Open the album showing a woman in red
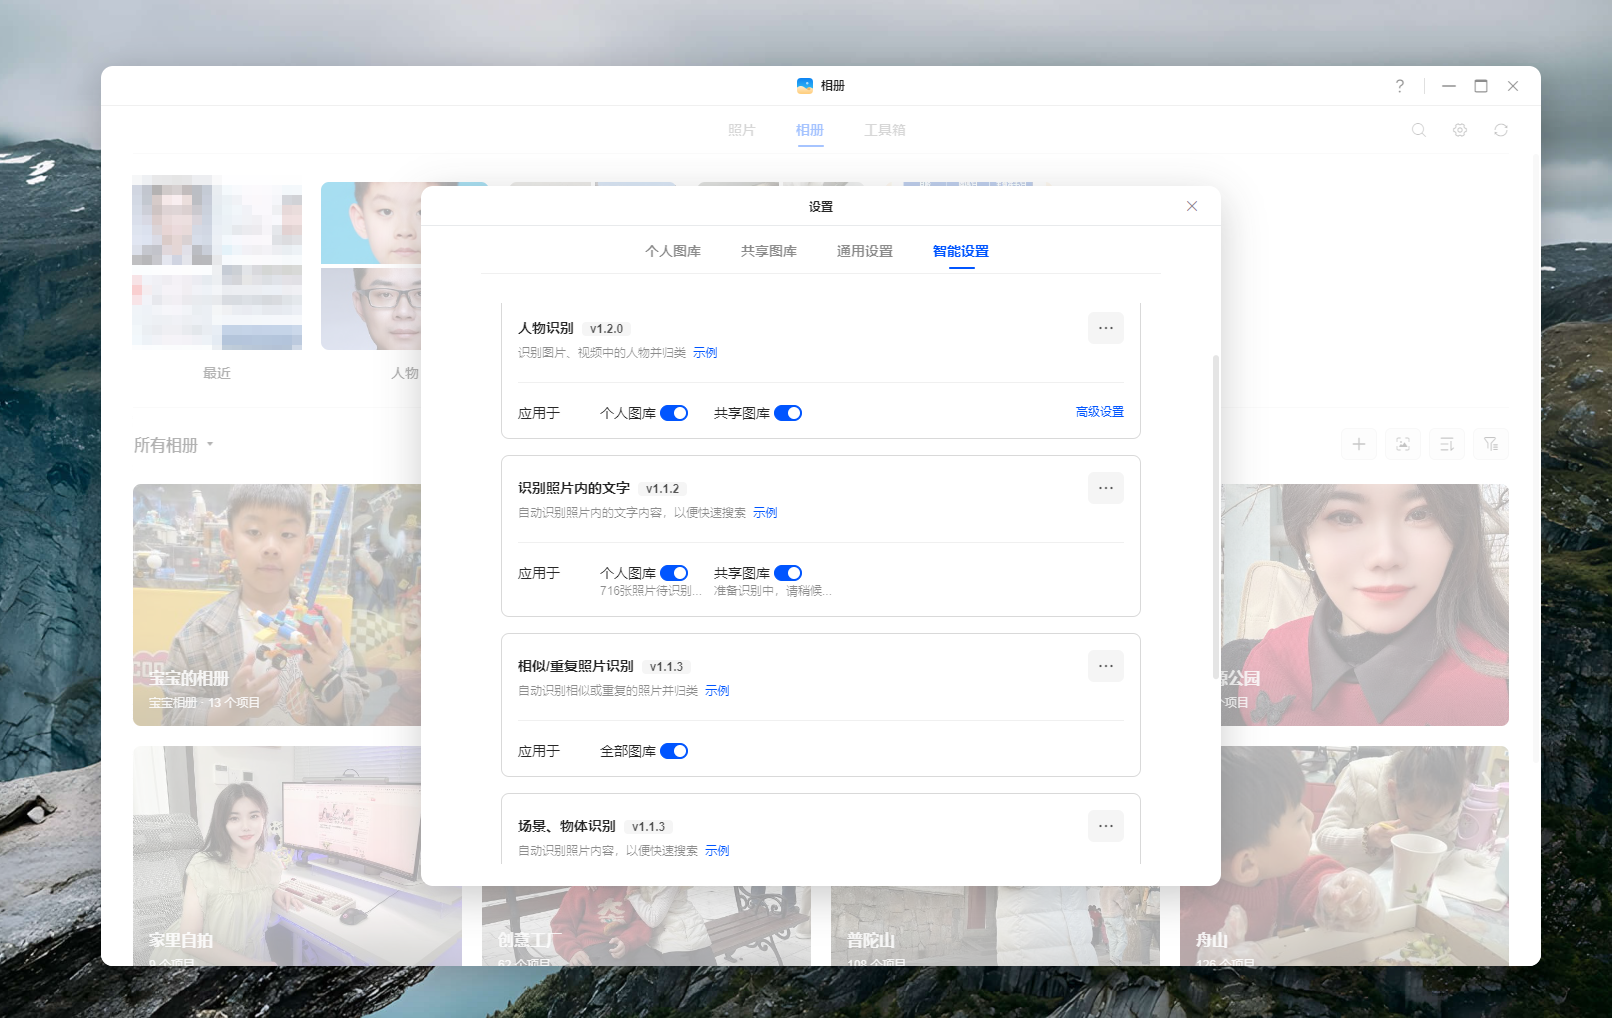The image size is (1612, 1018). pos(1365,605)
